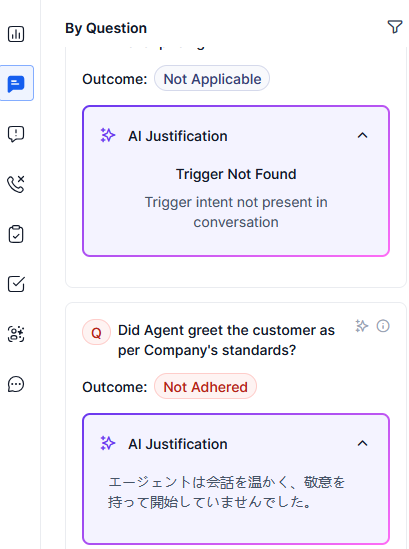
Task: Select the blue chat message sidebar icon
Action: (x=16, y=83)
